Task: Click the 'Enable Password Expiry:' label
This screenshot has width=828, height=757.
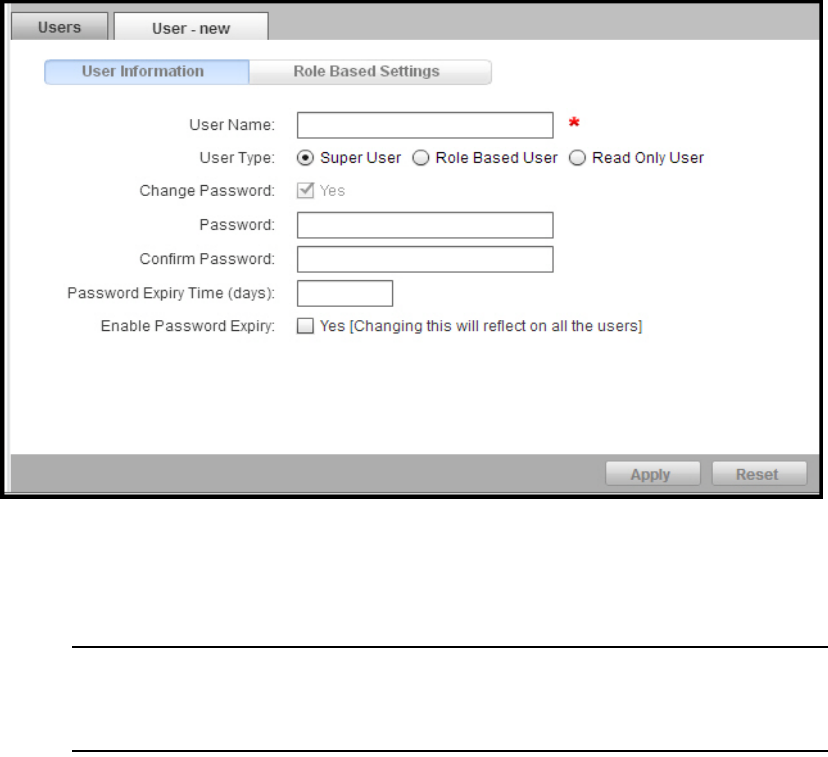Action: 187,326
